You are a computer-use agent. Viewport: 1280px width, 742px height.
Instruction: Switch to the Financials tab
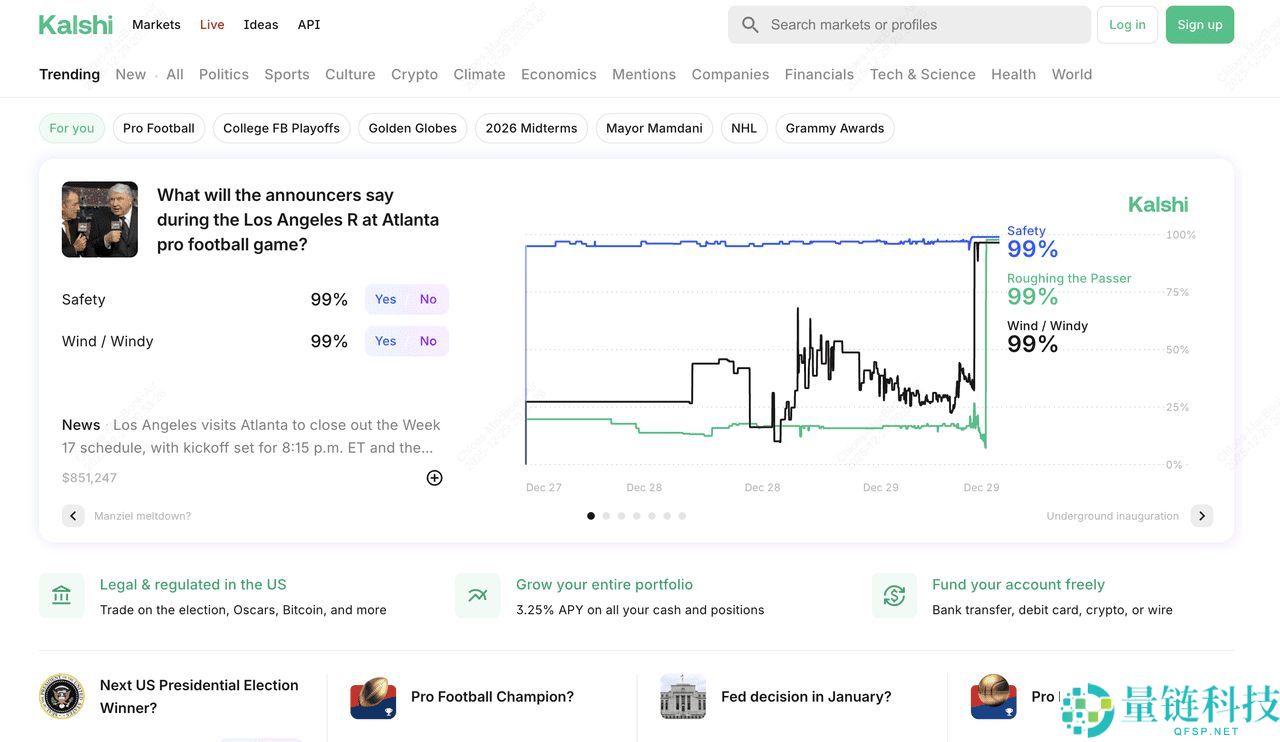pos(820,74)
